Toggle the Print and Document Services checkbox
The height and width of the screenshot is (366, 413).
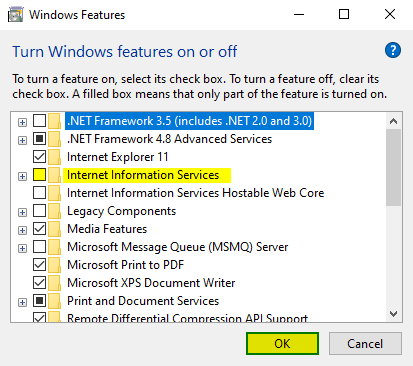(39, 301)
